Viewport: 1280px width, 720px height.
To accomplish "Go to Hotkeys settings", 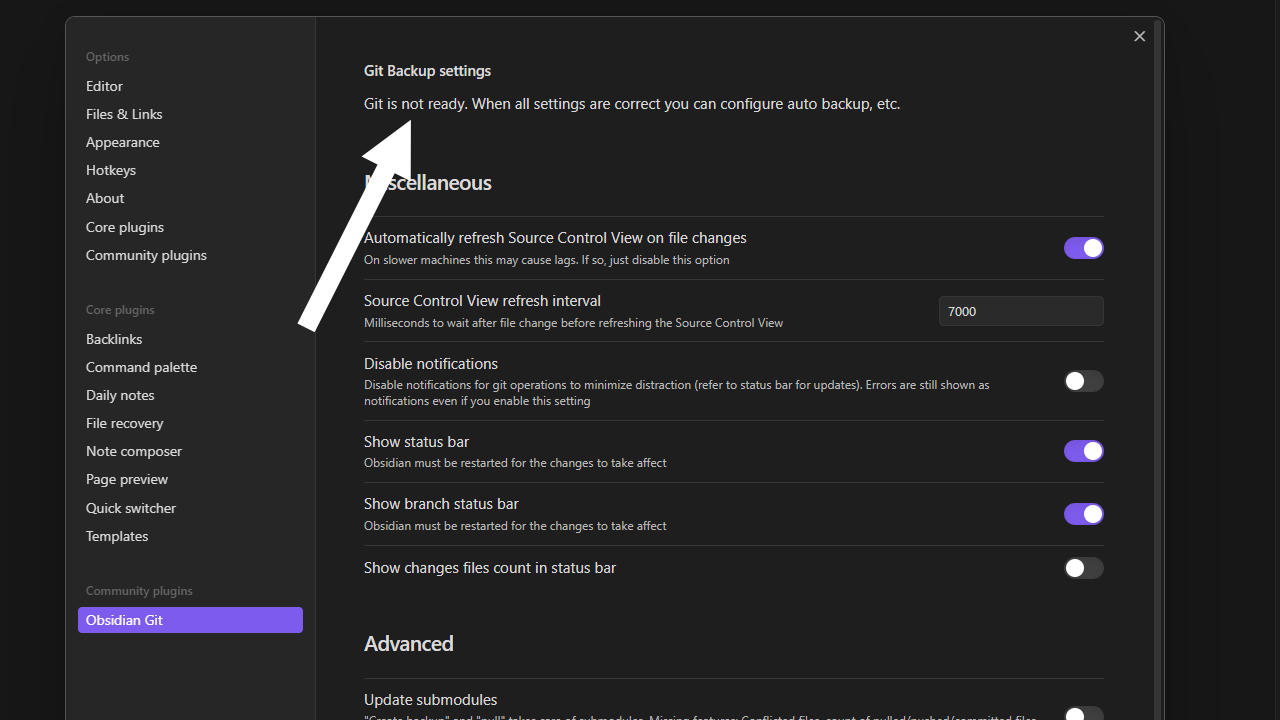I will click(111, 170).
